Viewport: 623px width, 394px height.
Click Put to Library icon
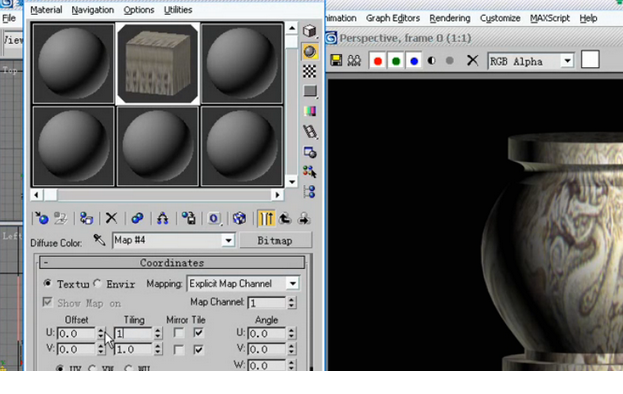(x=188, y=218)
